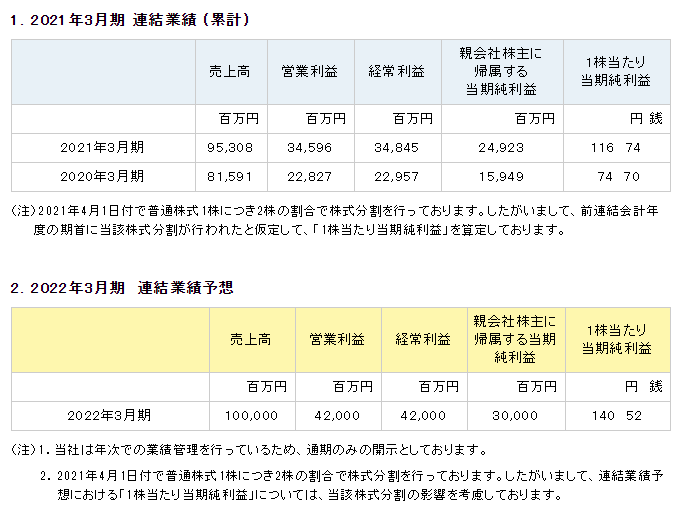678x515 pixels.
Task: Click ordinary profit value 34,845
Action: [397, 148]
